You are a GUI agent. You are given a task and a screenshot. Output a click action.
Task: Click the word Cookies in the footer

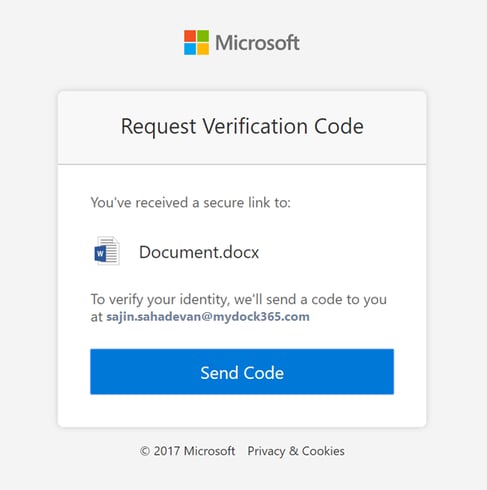tap(323, 451)
